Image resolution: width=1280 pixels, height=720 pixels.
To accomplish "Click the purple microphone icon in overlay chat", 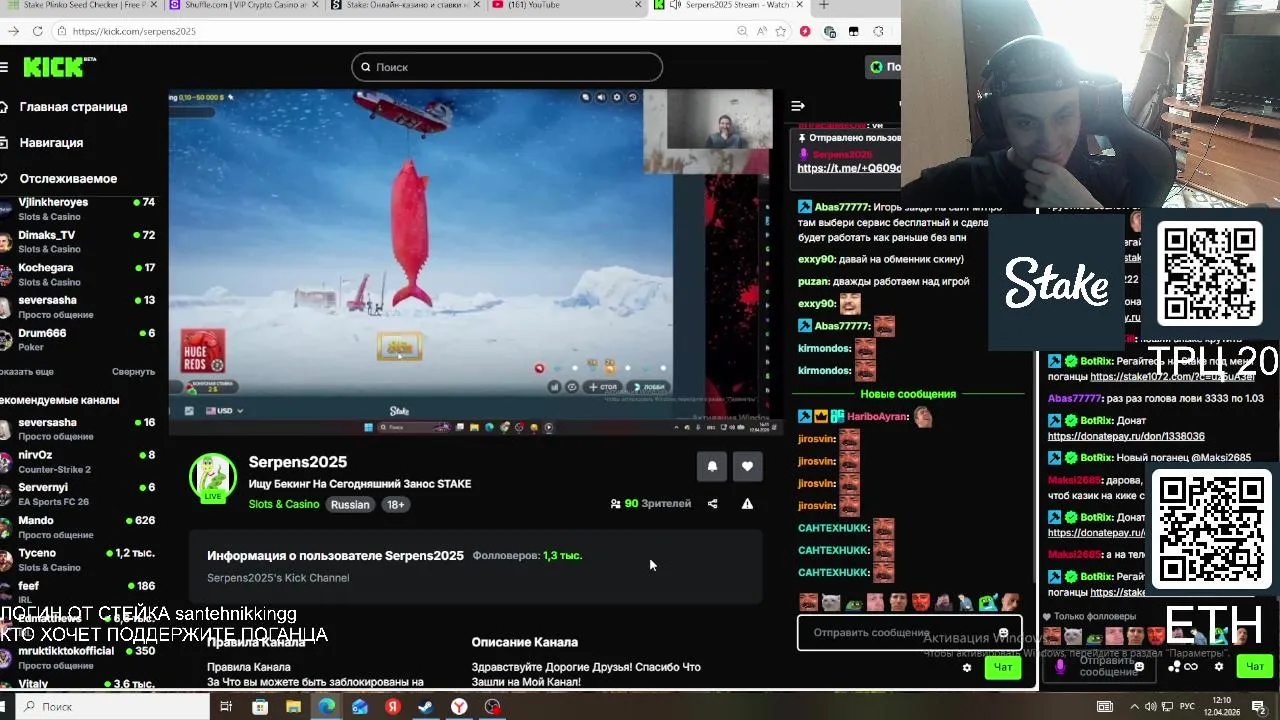I will [1060, 667].
